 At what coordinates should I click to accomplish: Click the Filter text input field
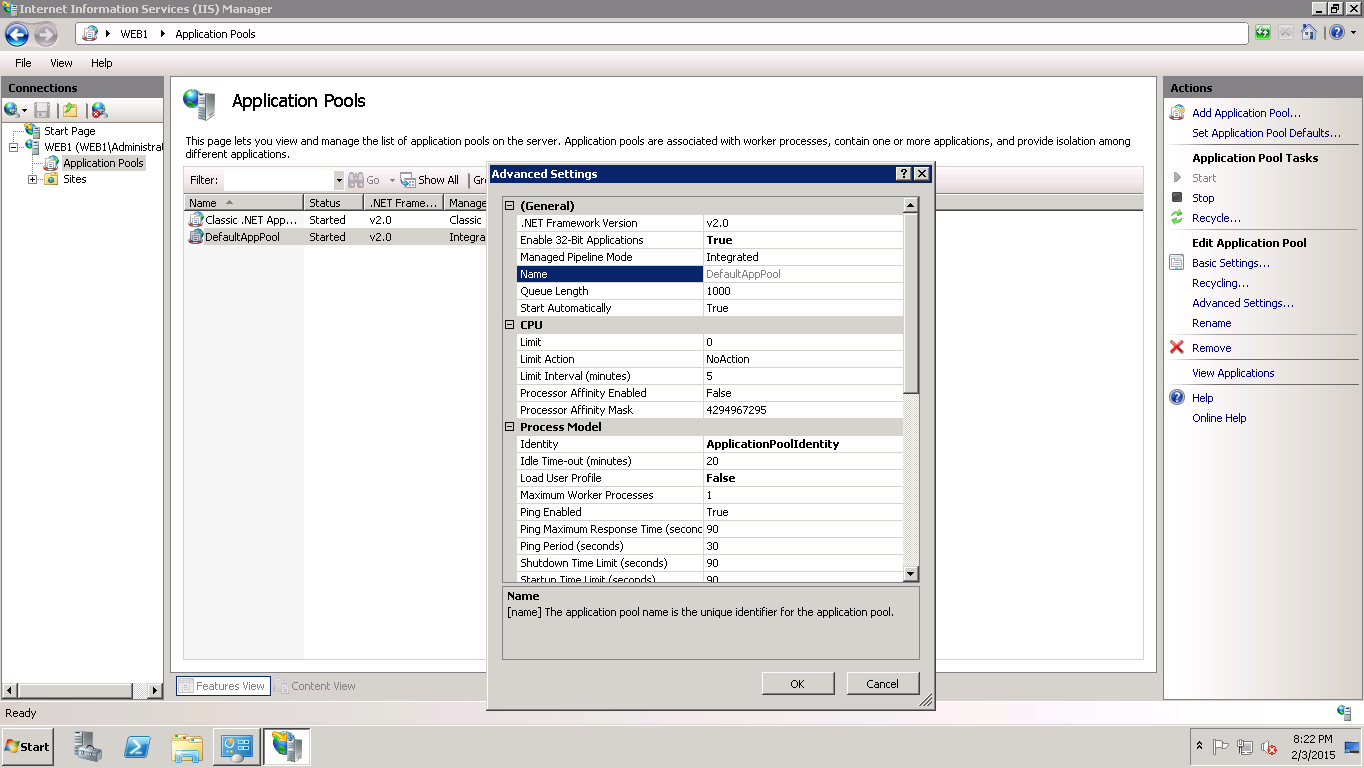(x=278, y=180)
